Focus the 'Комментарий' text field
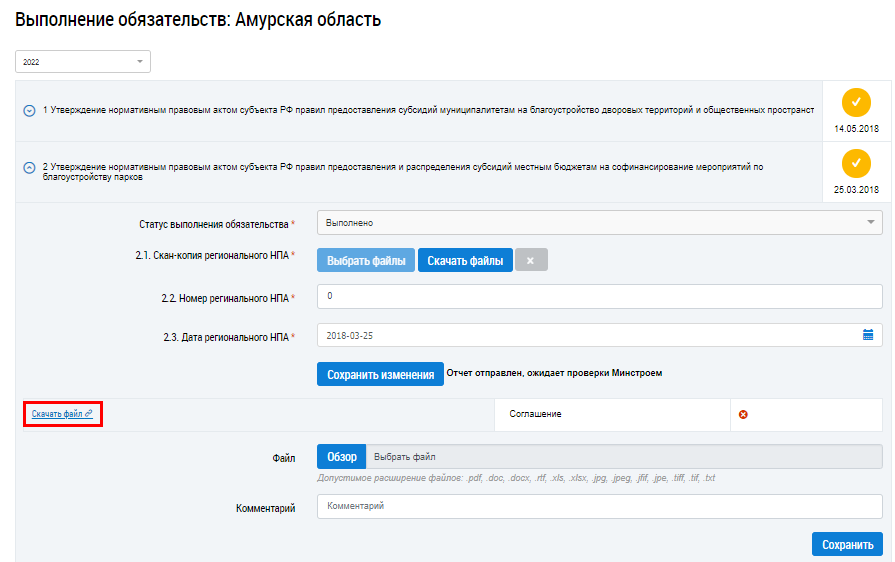Screen dimensions: 895x562 pos(599,507)
